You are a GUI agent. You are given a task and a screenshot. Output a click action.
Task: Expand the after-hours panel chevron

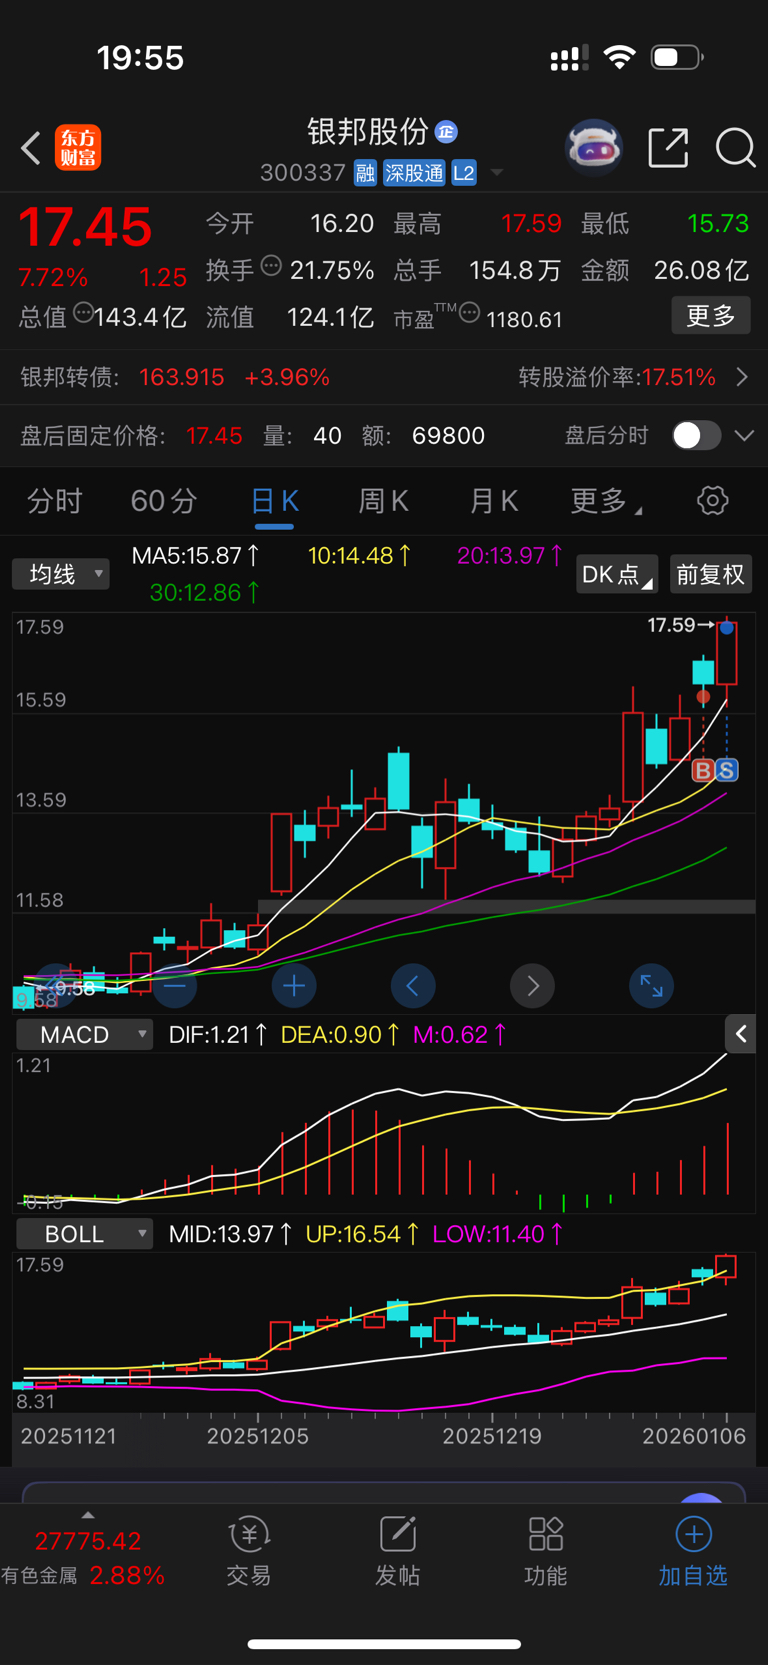744,436
